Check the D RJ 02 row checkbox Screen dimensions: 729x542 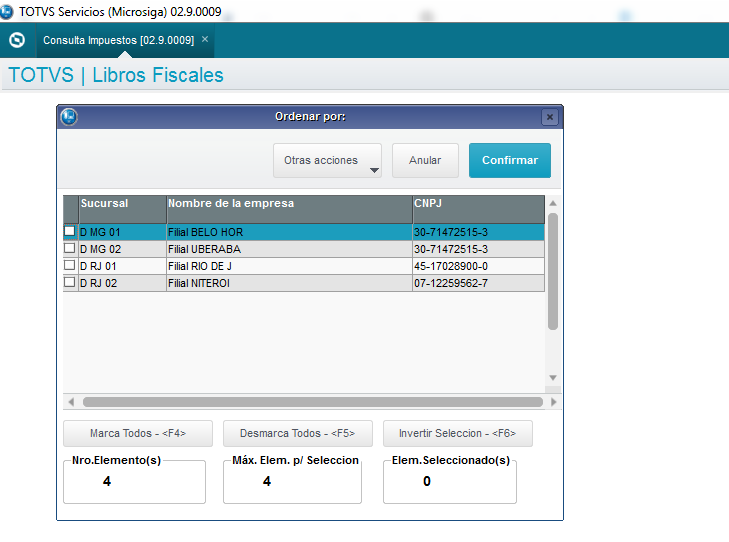[x=69, y=282]
